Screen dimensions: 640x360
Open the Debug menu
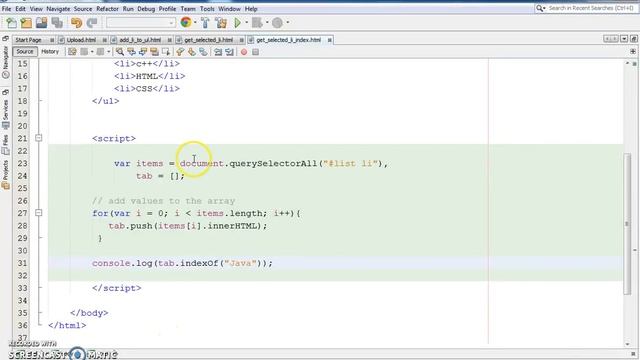[x=146, y=9]
